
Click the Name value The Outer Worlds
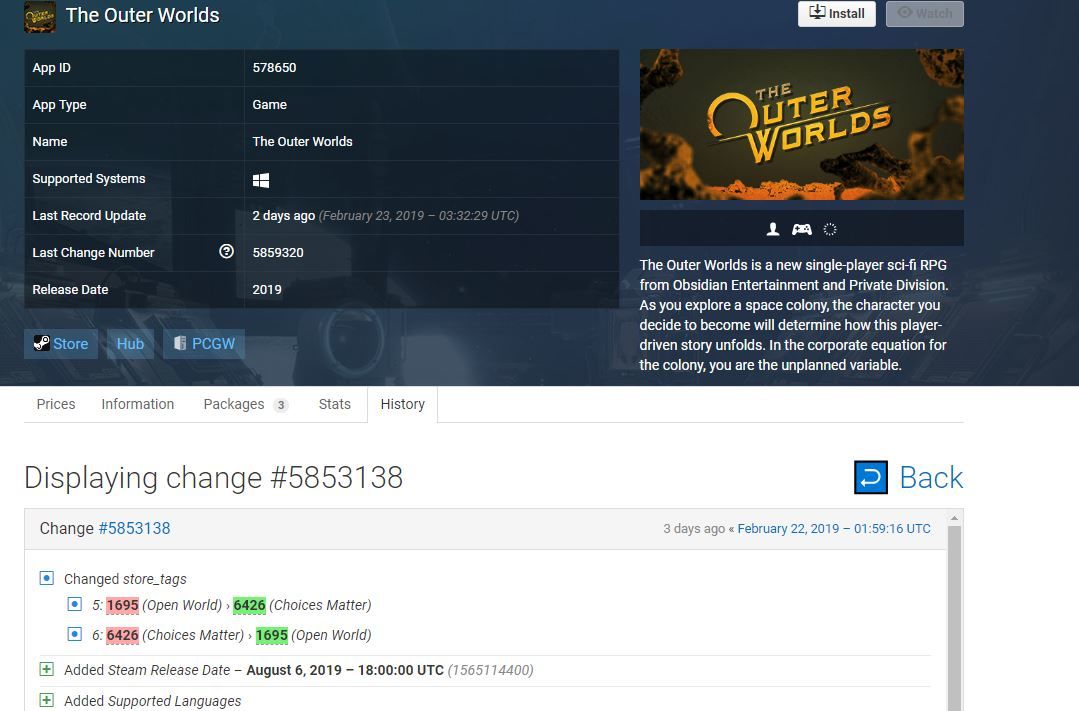click(303, 142)
